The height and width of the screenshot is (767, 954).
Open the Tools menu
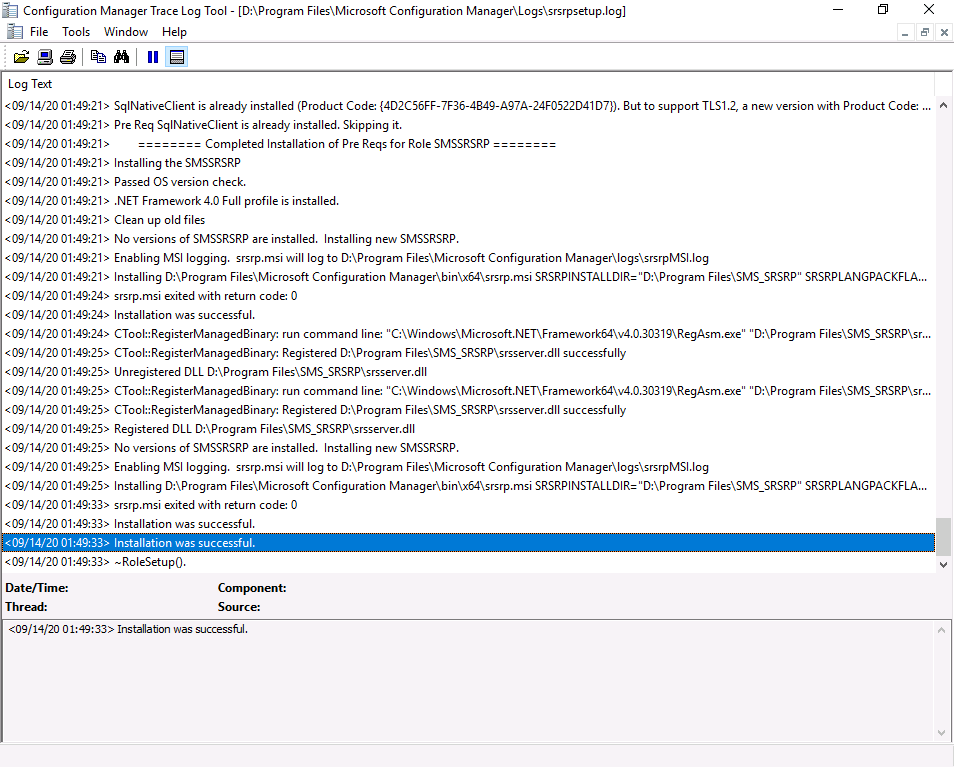76,32
